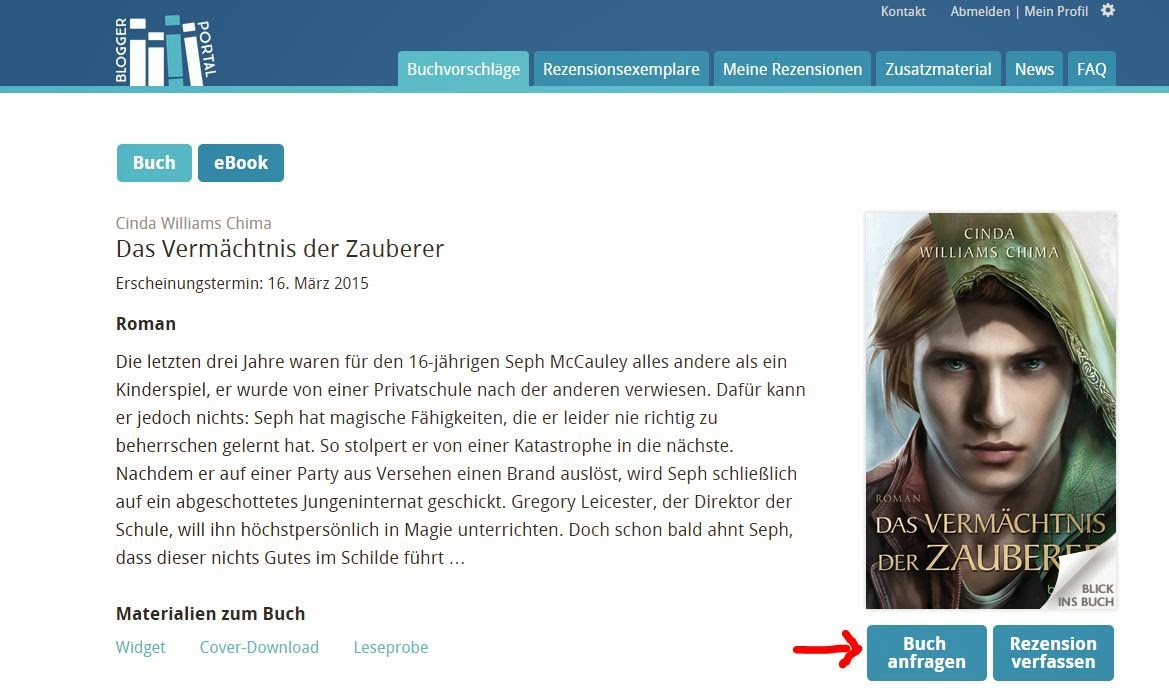Open the Kontakt link
The width and height of the screenshot is (1169, 691).
click(903, 11)
